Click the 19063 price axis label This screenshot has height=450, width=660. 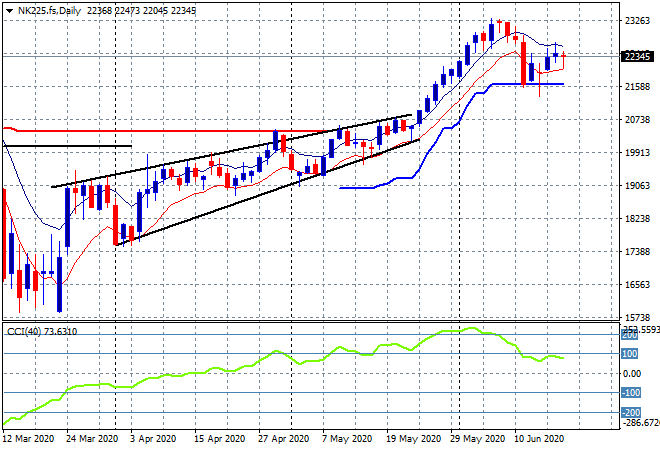click(x=637, y=186)
